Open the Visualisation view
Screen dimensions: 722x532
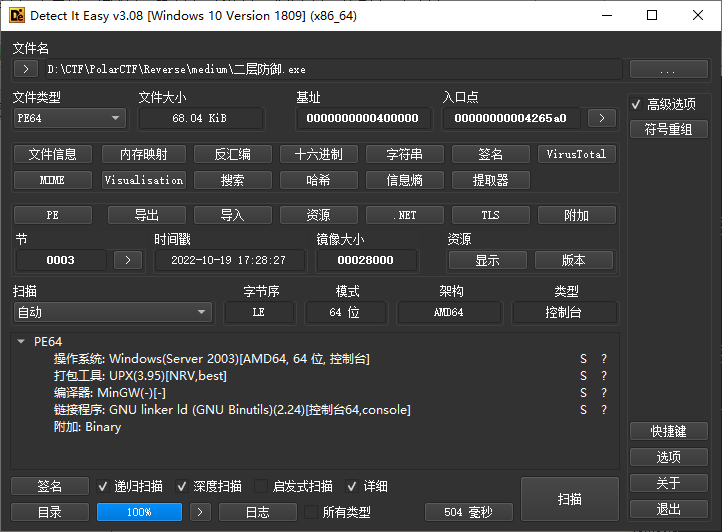(144, 180)
